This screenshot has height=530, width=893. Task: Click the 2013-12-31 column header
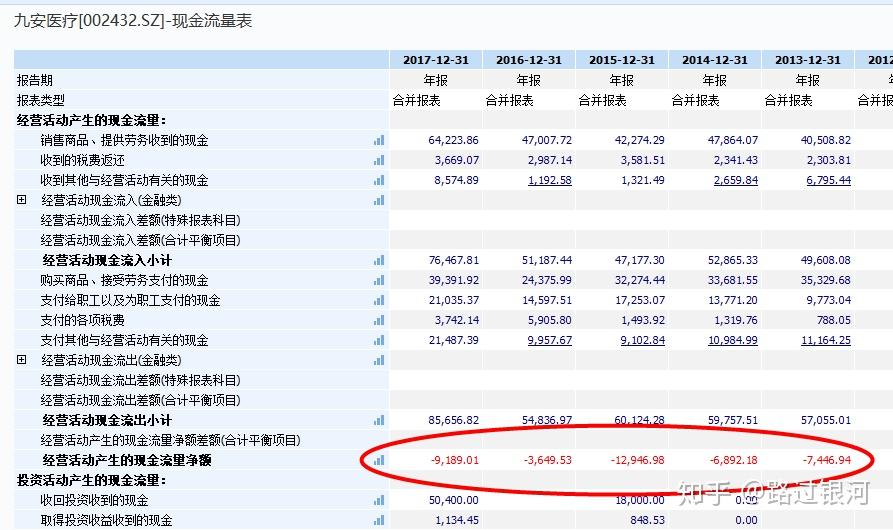click(x=808, y=60)
